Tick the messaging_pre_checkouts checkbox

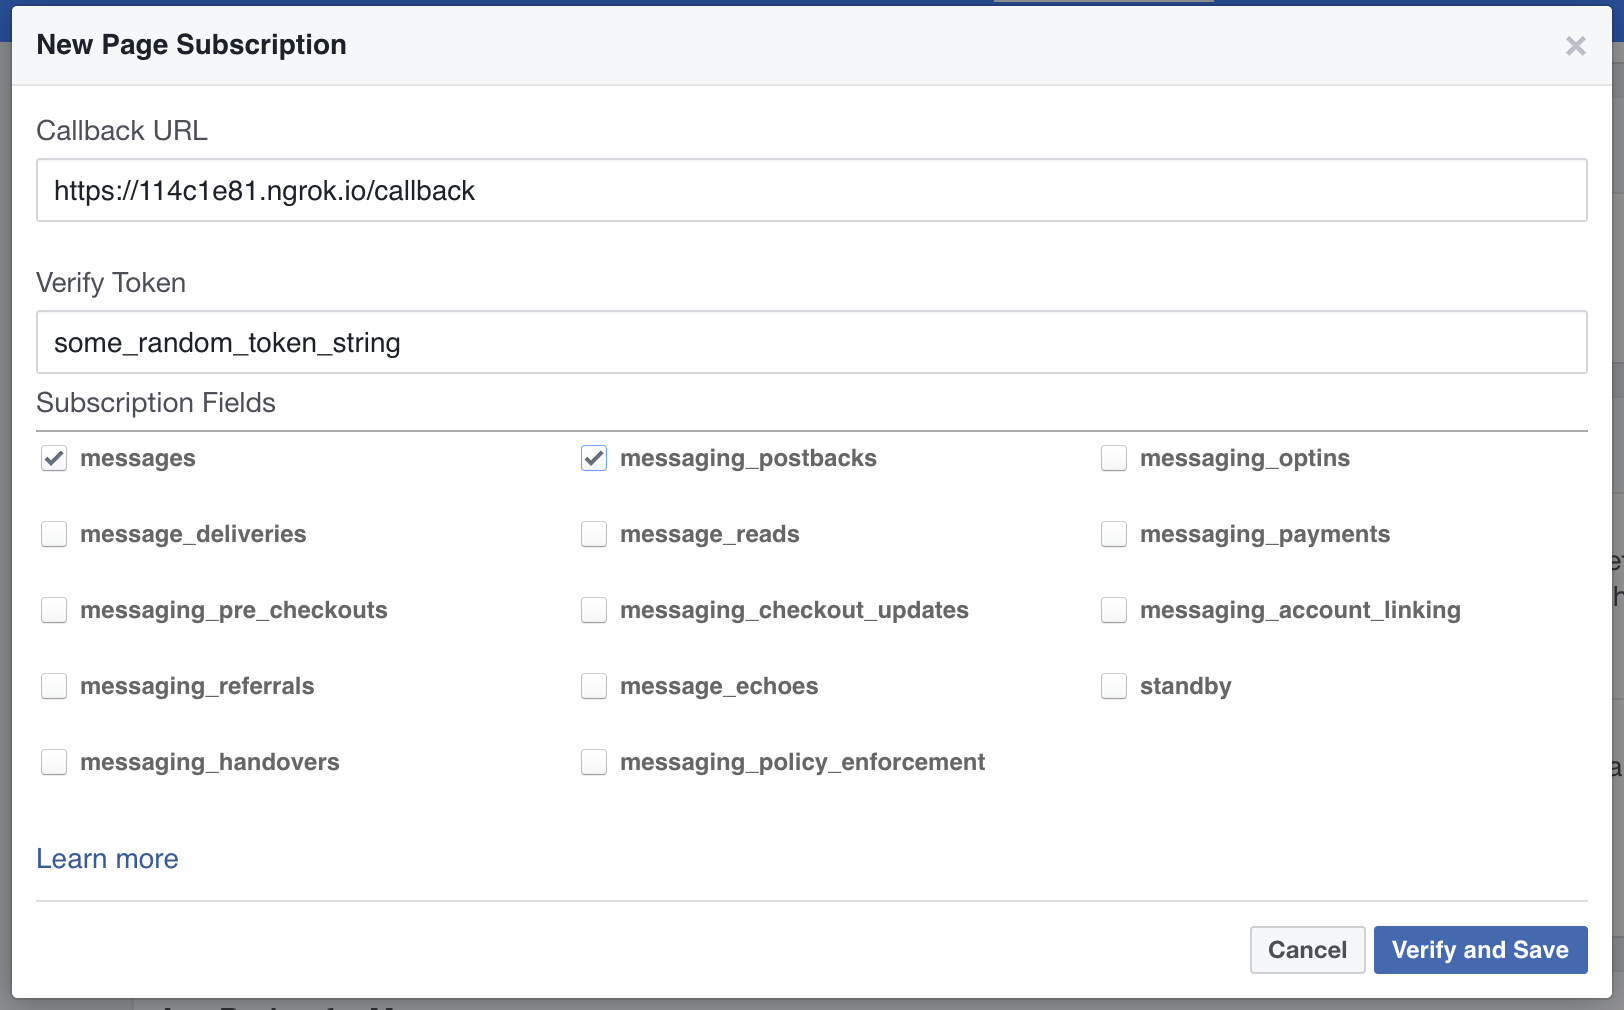tap(54, 610)
